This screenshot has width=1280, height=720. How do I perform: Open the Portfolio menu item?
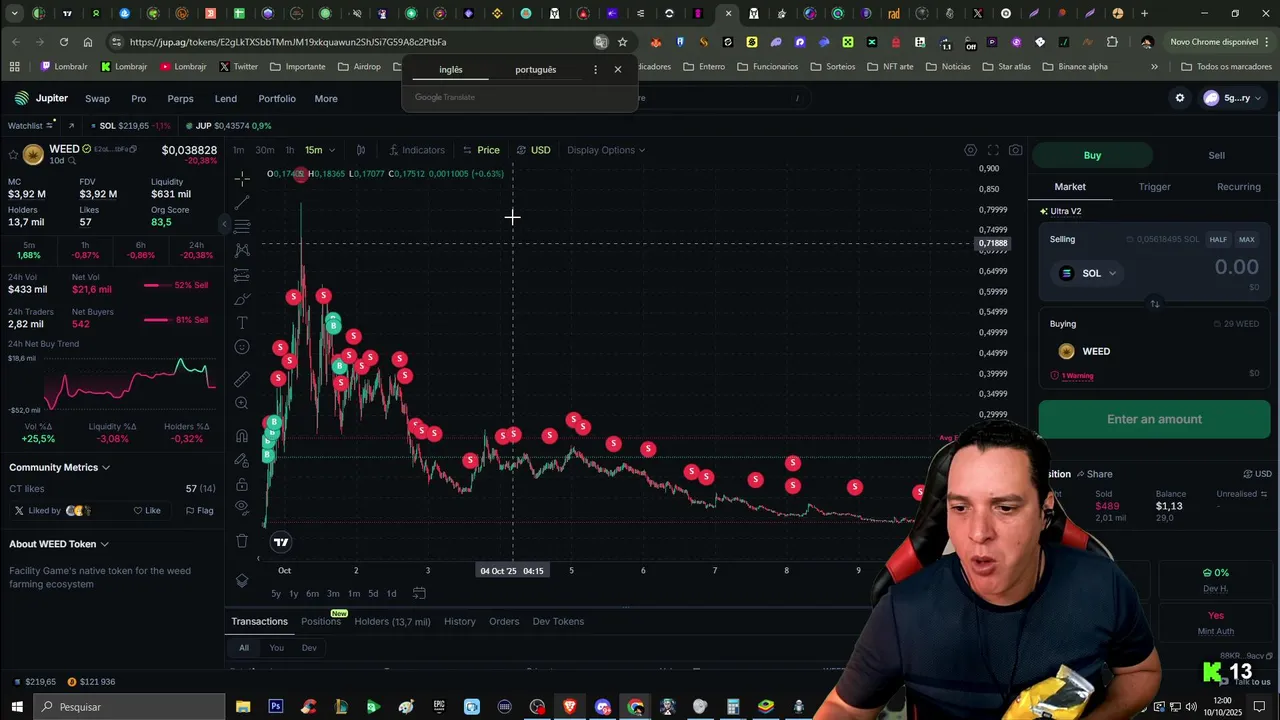pyautogui.click(x=277, y=98)
